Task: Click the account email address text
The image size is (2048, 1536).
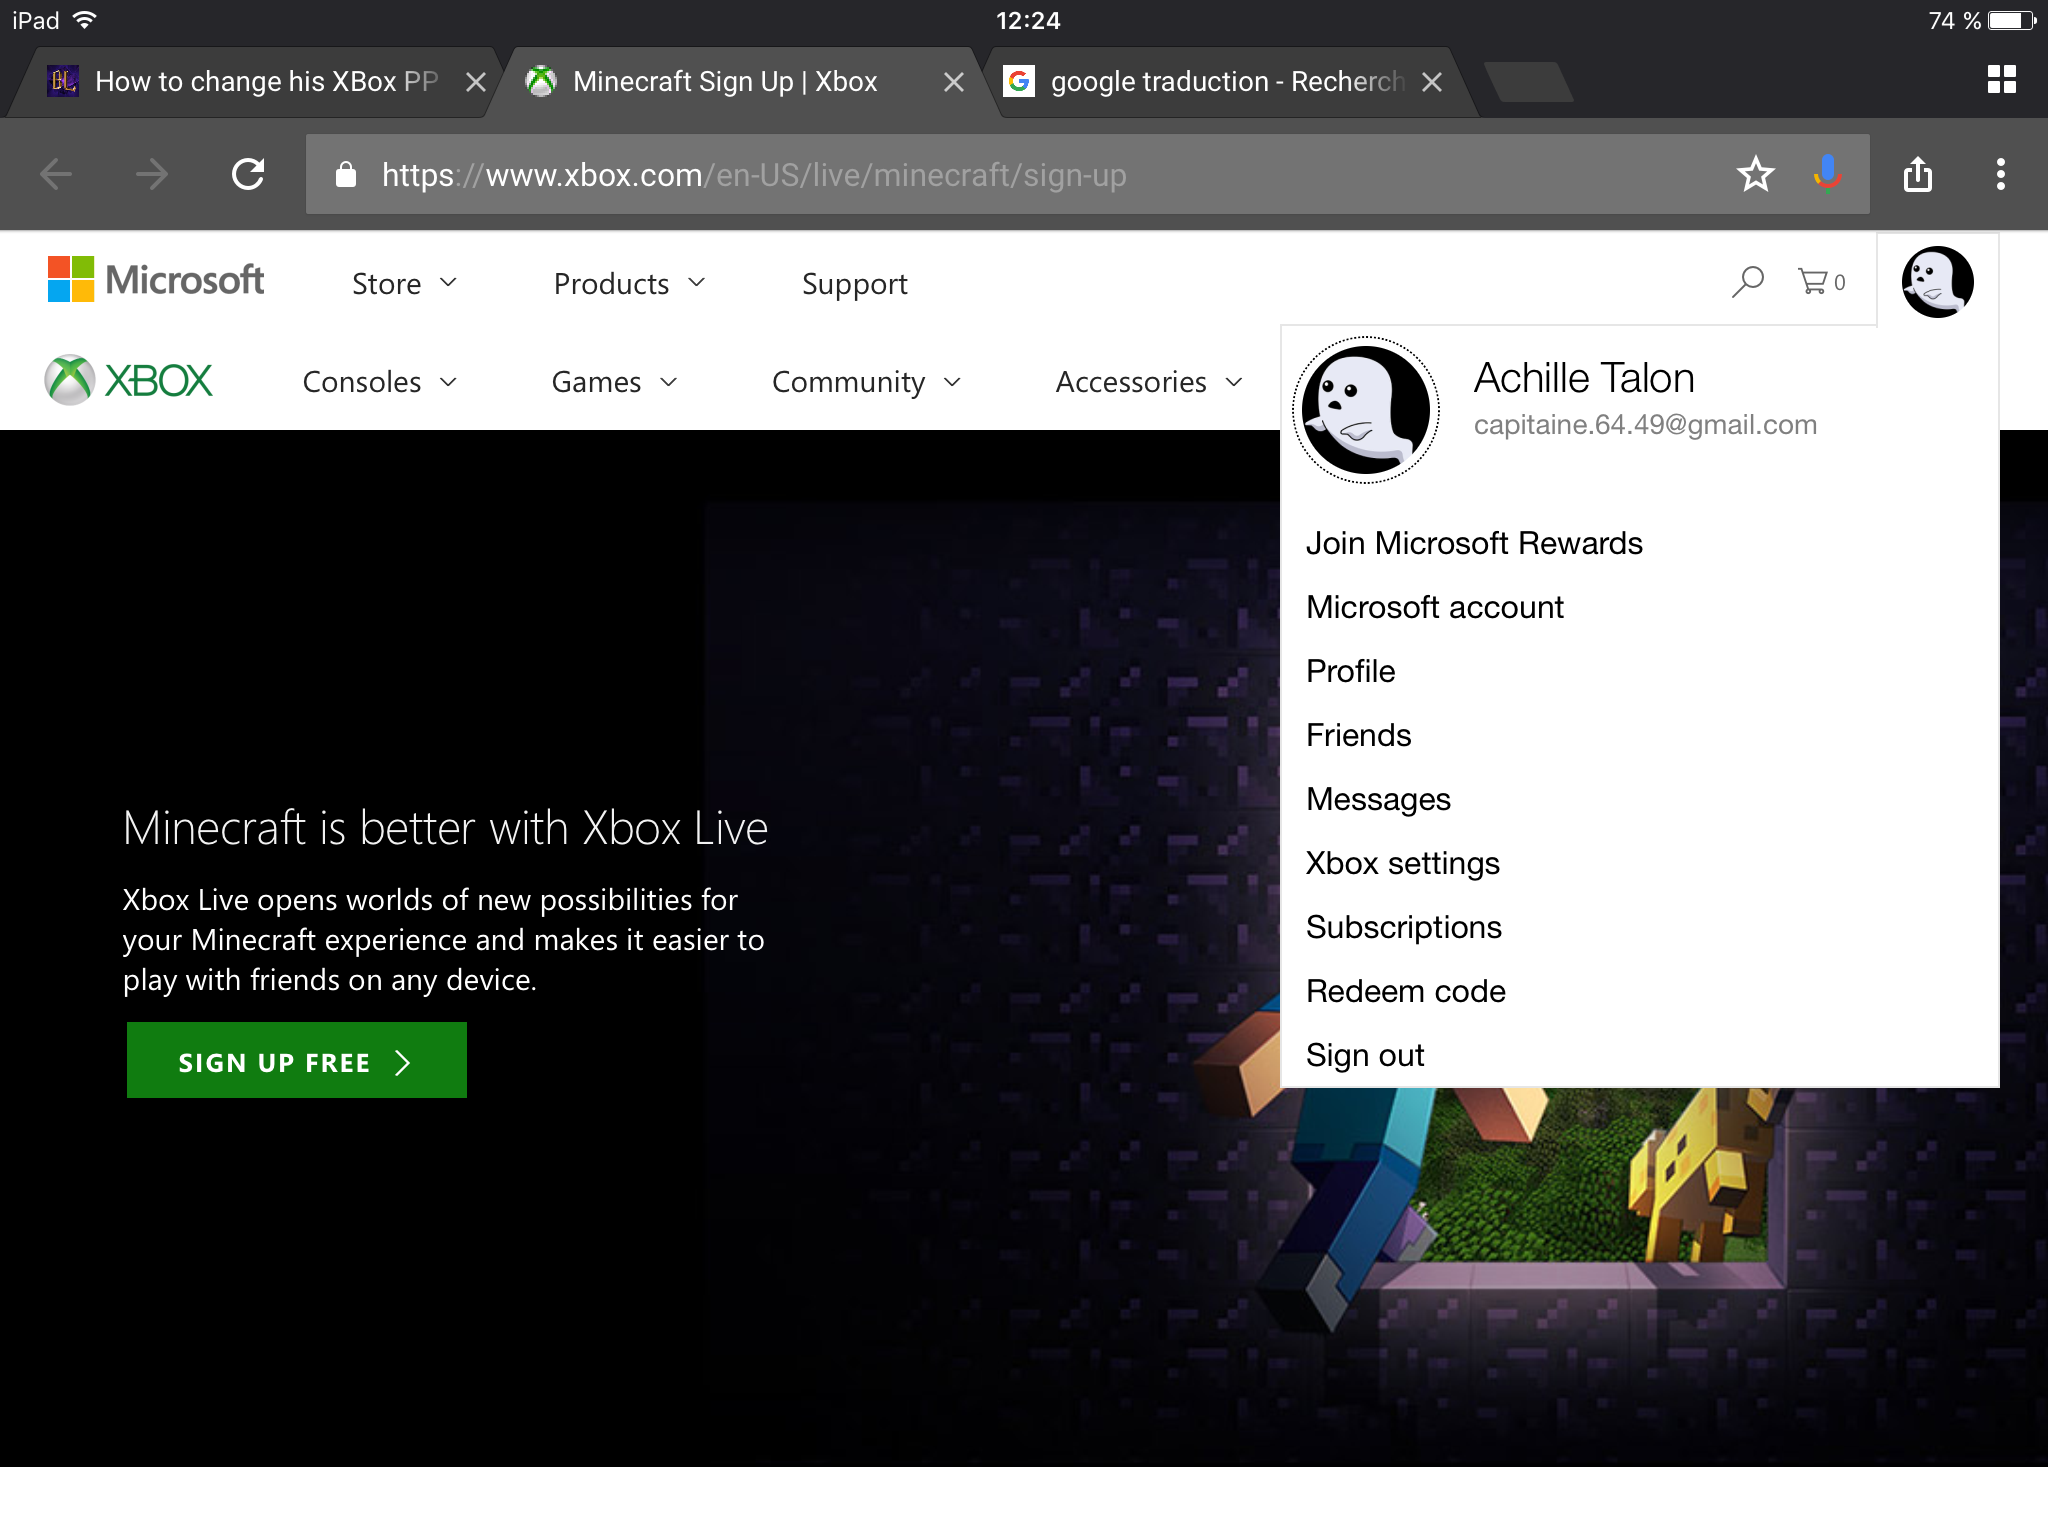Action: coord(1645,425)
